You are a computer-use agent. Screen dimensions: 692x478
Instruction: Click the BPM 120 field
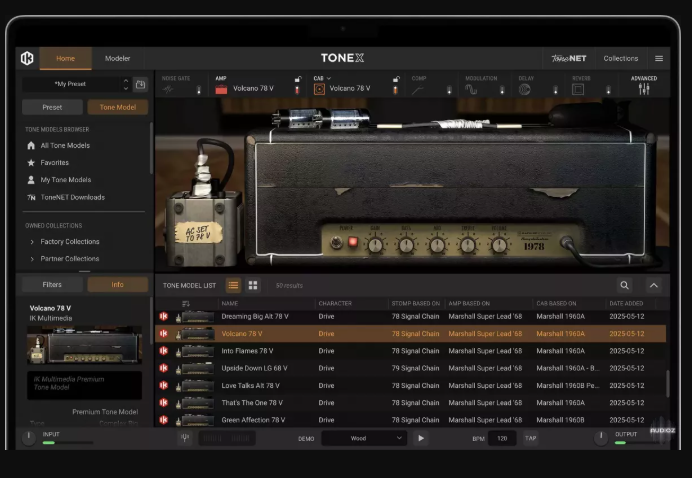(502, 438)
